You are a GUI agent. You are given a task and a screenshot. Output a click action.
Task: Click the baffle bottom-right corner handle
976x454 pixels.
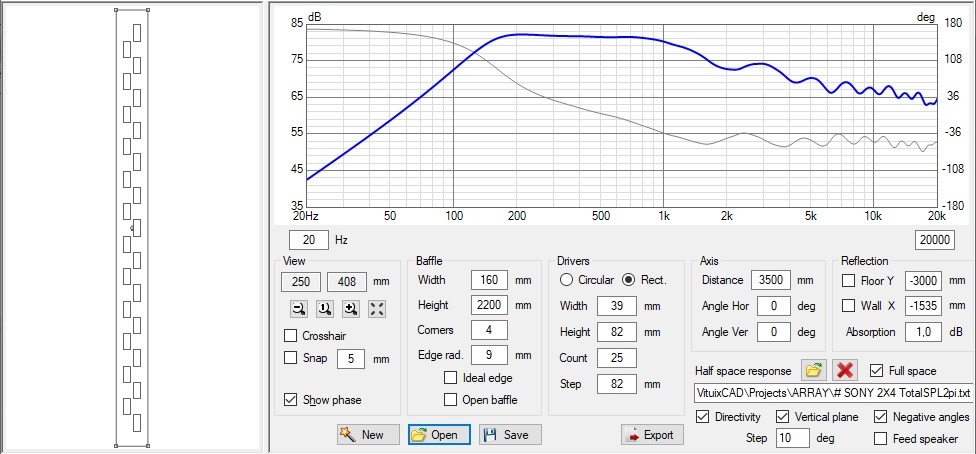coord(148,445)
